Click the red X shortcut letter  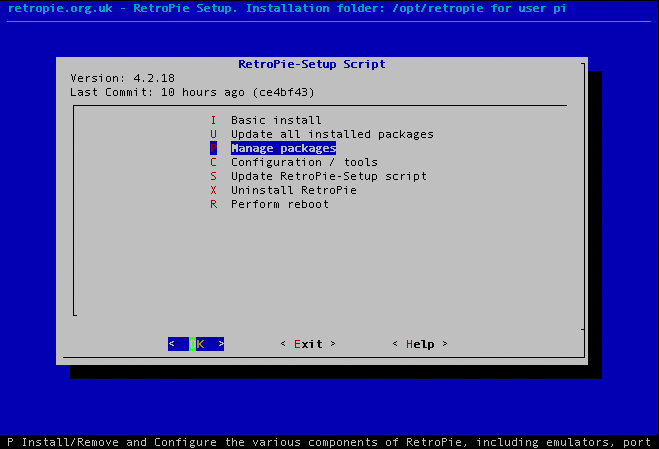click(x=214, y=190)
